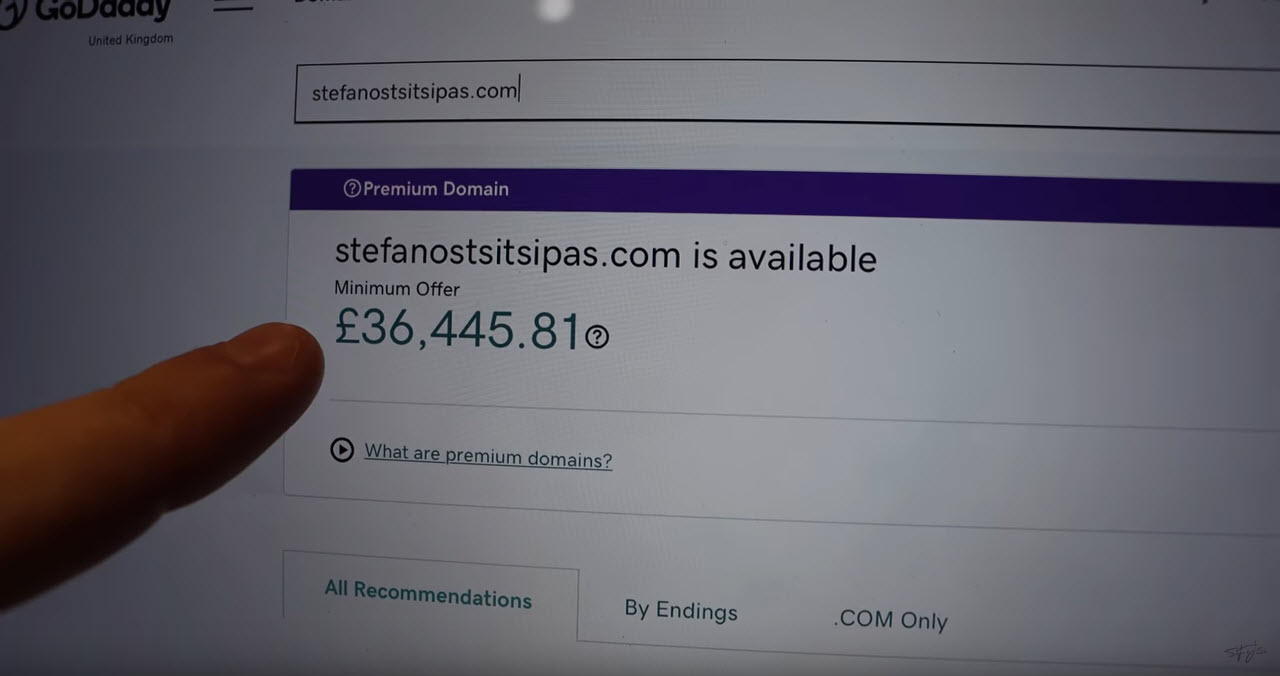Place the cursor after .com in the search box
Viewport: 1280px width, 676px height.
click(519, 91)
